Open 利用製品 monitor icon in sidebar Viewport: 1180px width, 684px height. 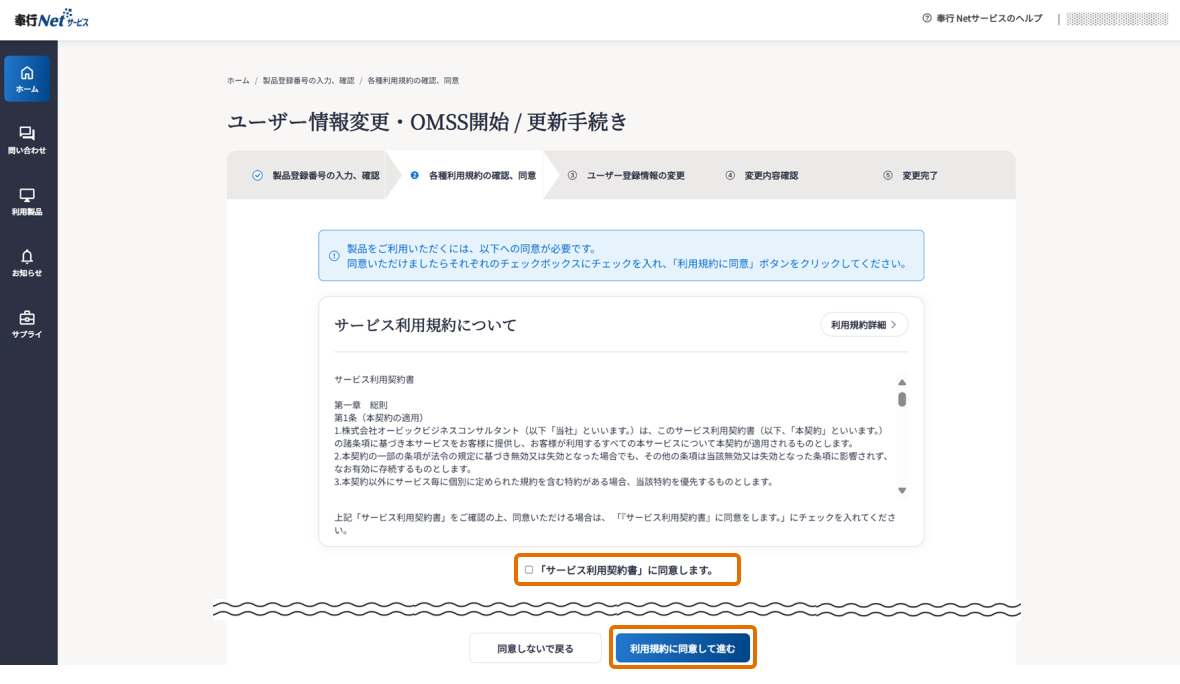coord(27,195)
